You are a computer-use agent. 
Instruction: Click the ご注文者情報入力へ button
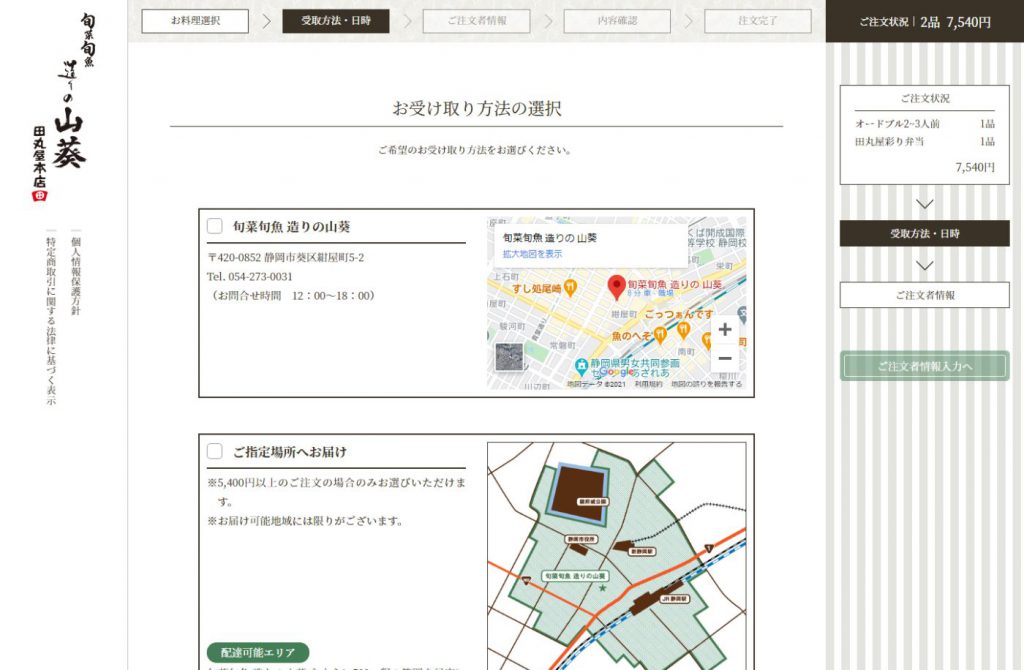pos(924,366)
